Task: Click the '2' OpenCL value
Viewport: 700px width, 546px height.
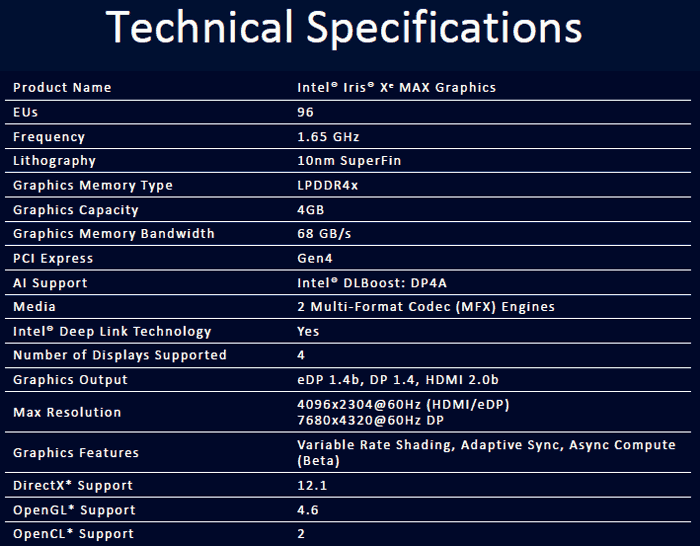Action: (x=301, y=534)
